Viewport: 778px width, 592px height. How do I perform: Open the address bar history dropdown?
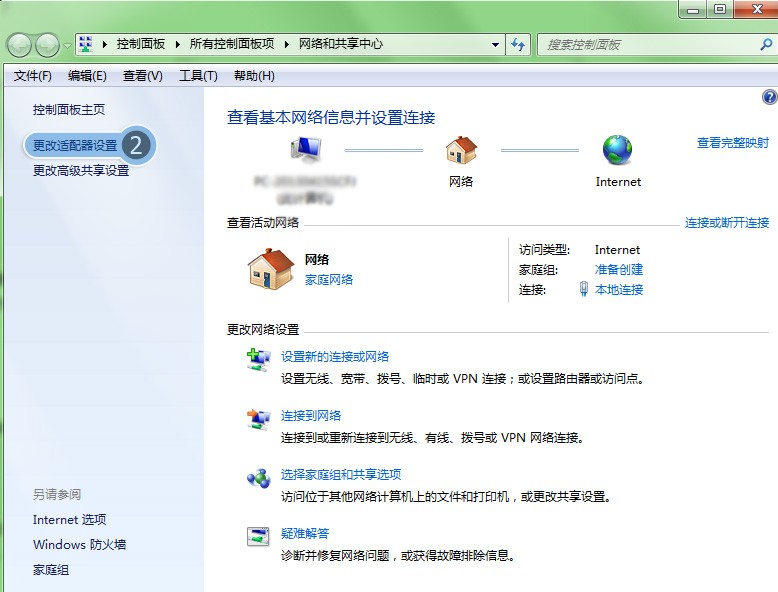click(495, 45)
